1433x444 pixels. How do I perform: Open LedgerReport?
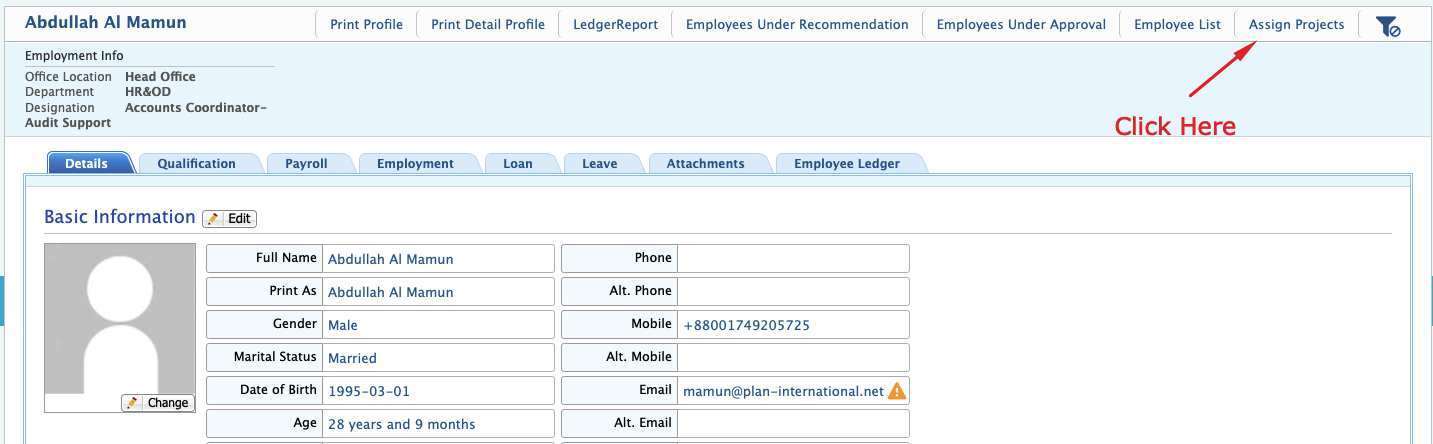click(x=615, y=25)
